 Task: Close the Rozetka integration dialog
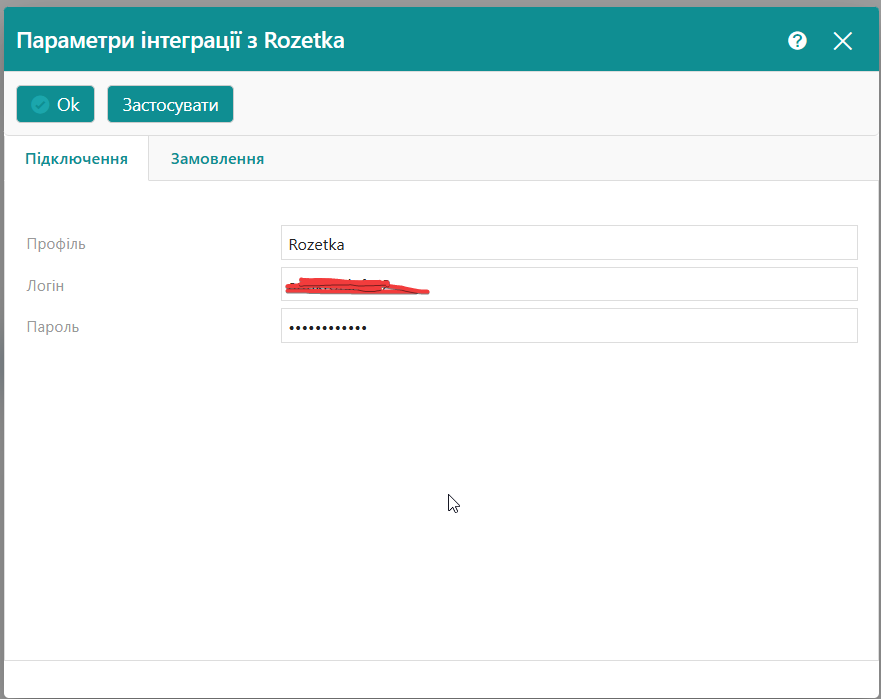point(842,40)
